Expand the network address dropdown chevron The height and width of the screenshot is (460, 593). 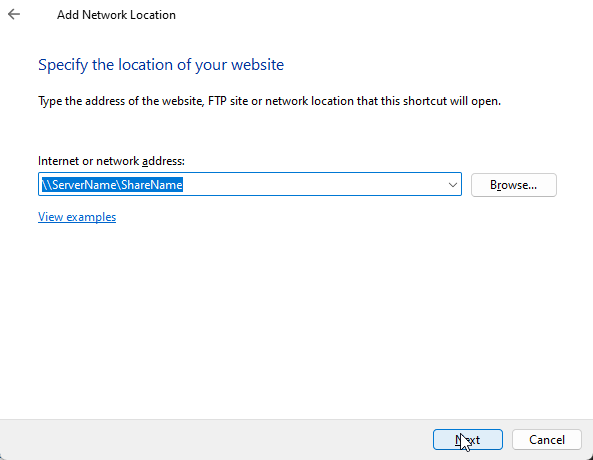click(452, 185)
